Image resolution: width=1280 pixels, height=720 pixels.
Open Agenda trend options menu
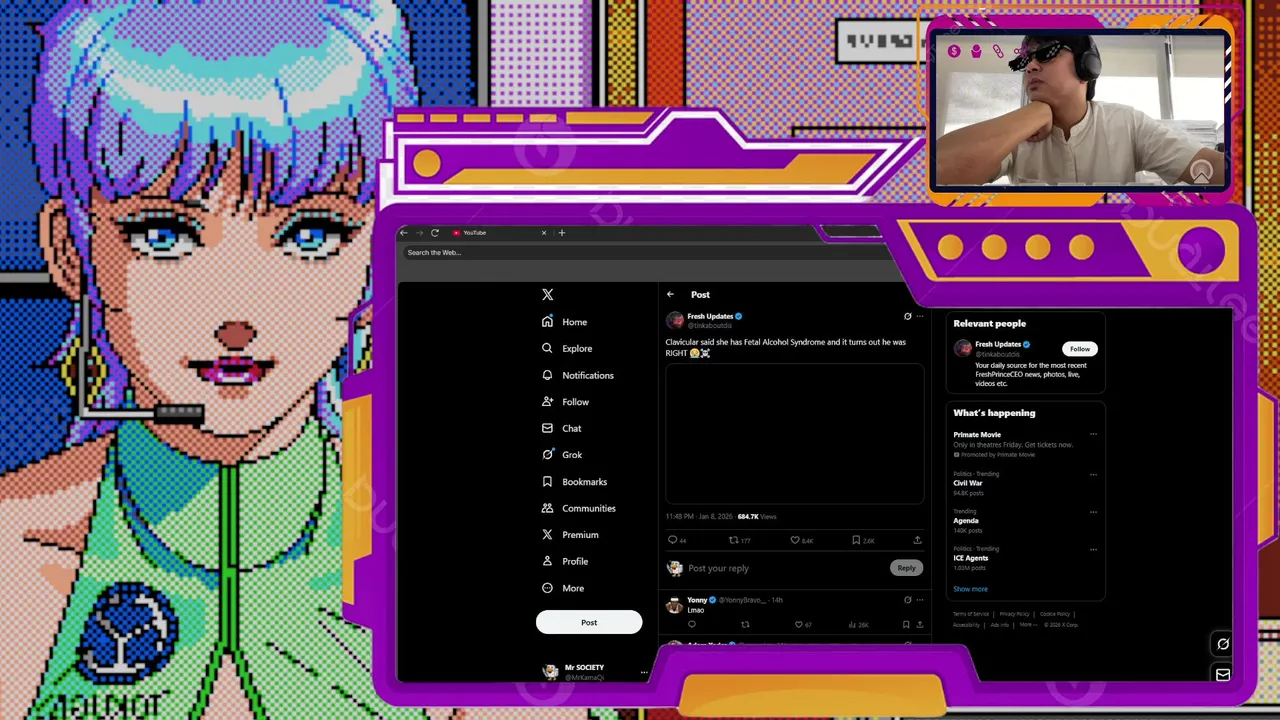pos(1093,512)
